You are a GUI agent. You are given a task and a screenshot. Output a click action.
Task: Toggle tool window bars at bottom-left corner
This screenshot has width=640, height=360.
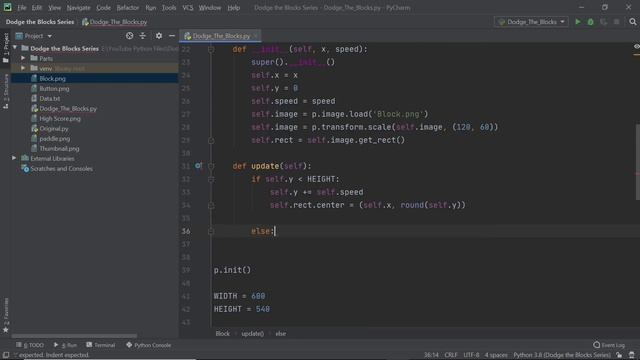(x=6, y=355)
